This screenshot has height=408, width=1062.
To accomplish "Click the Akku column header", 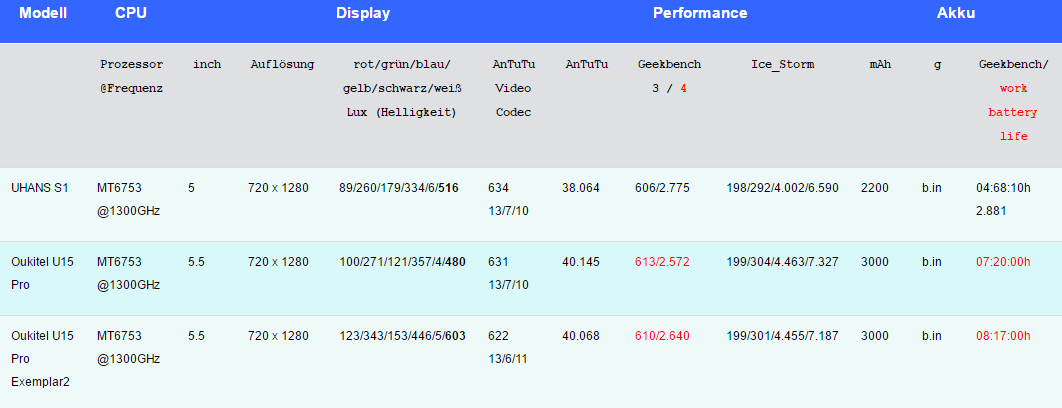I will tap(956, 13).
